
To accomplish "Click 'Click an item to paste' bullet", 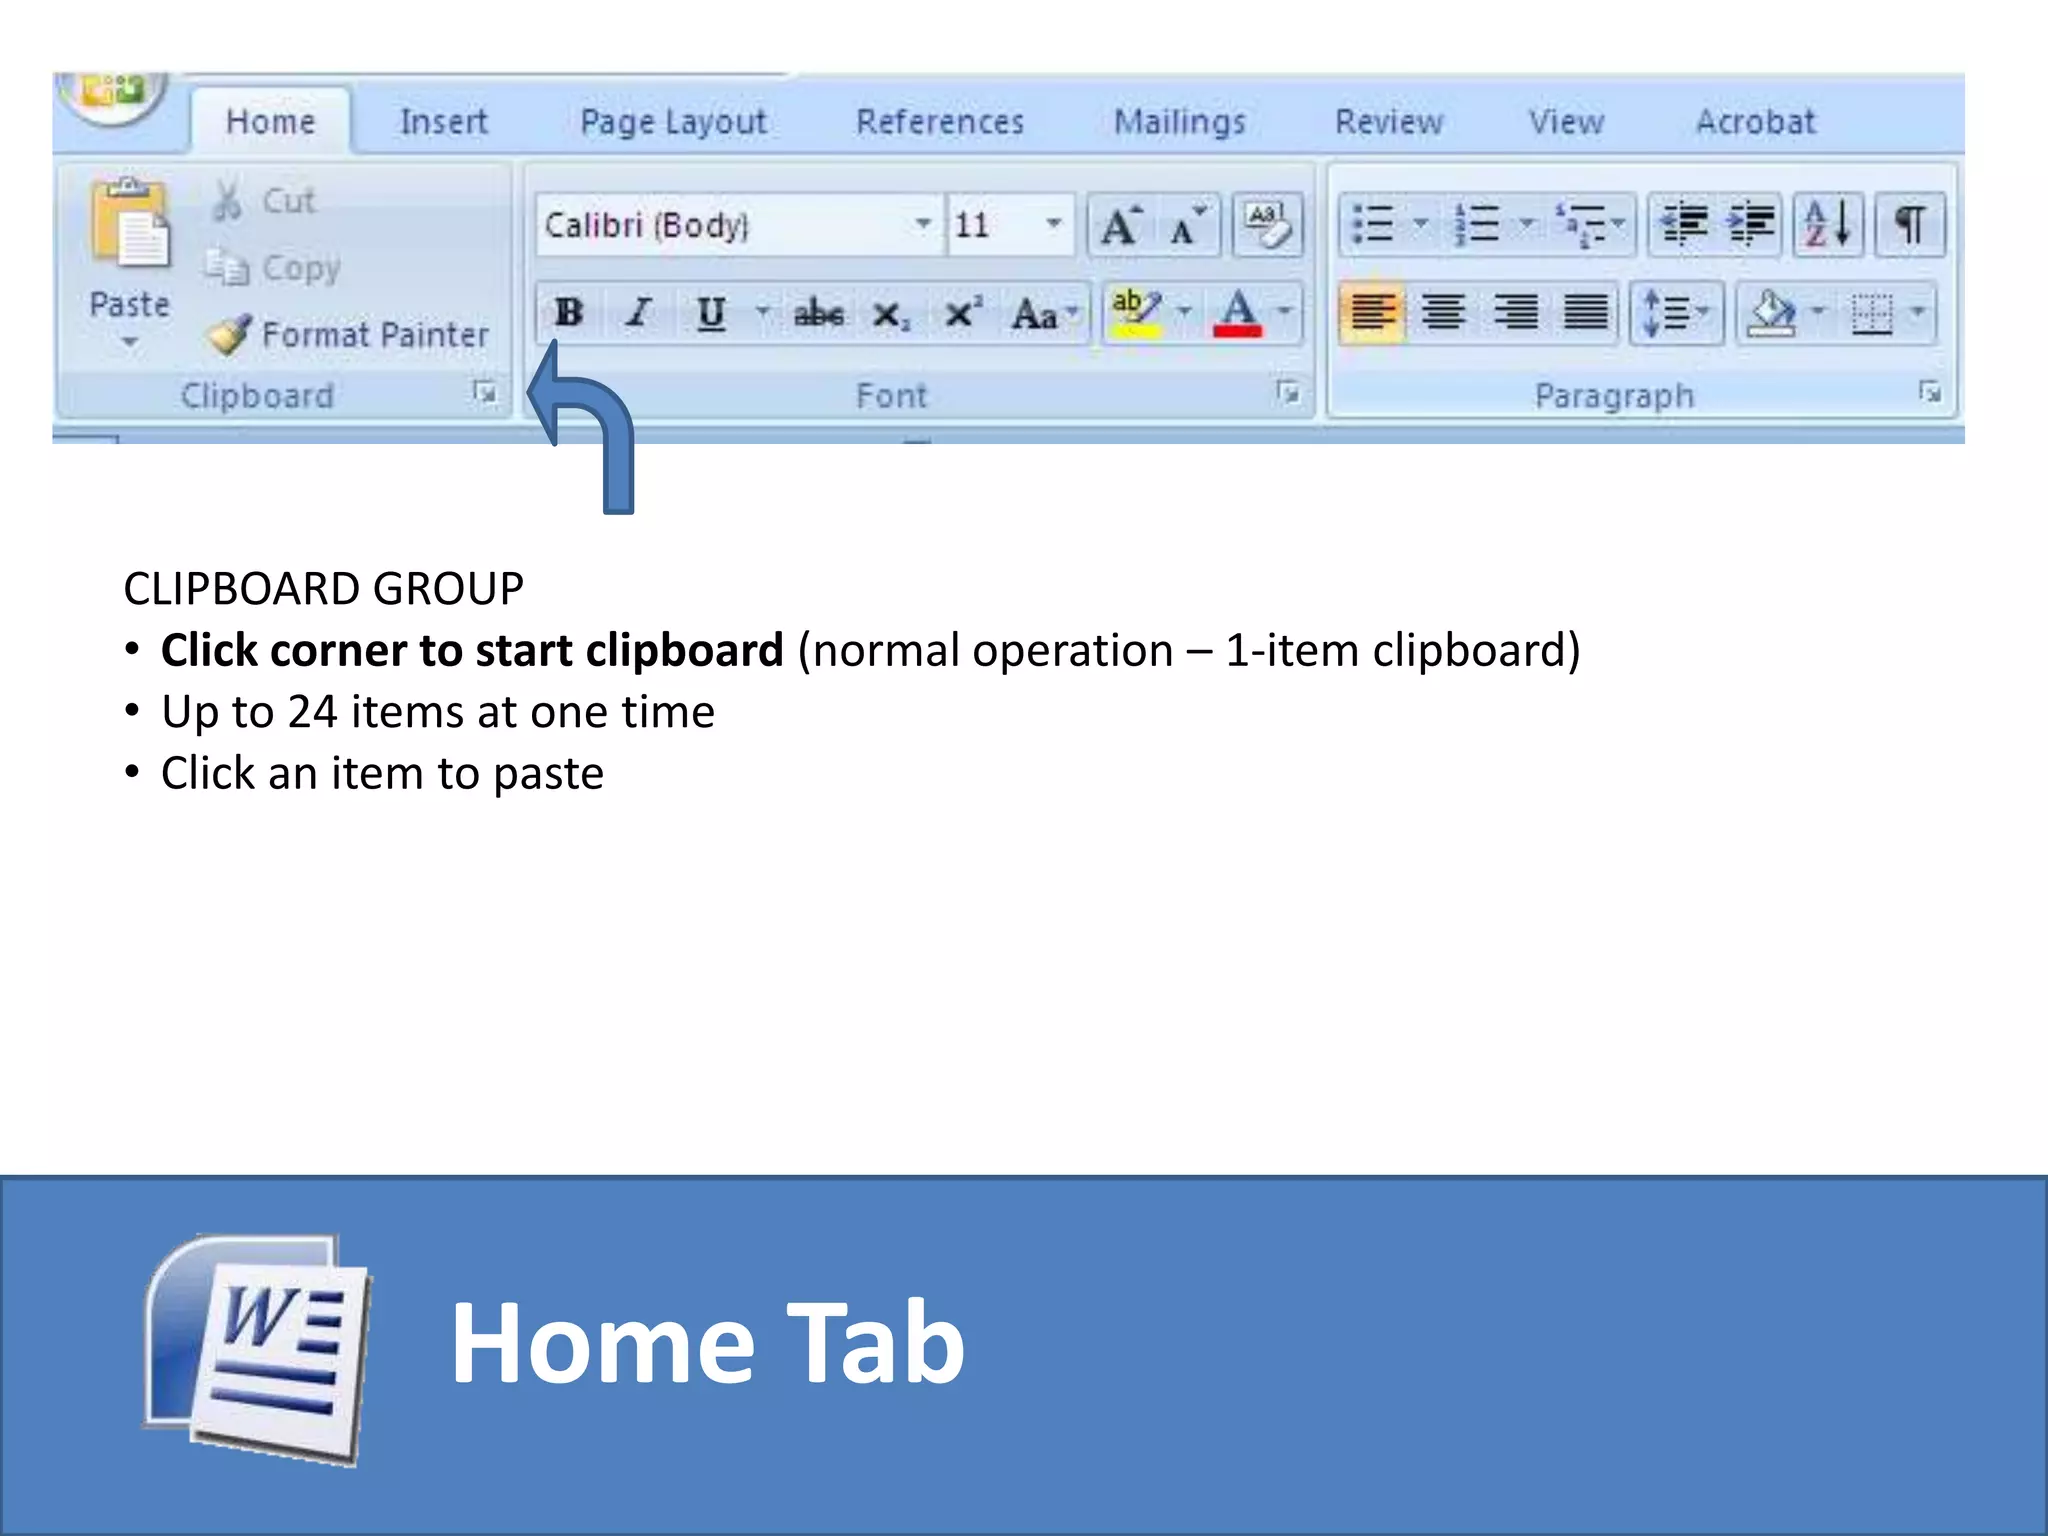I will [x=382, y=773].
